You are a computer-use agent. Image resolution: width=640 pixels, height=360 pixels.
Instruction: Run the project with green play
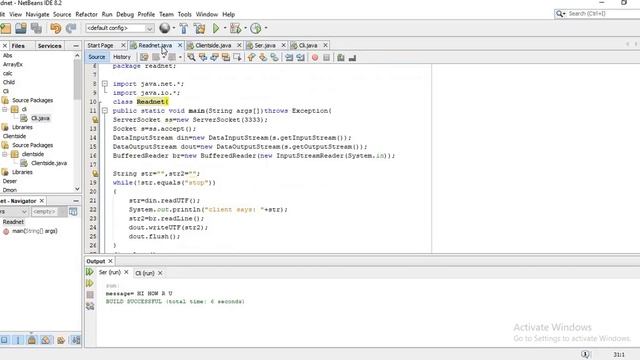(x=216, y=28)
